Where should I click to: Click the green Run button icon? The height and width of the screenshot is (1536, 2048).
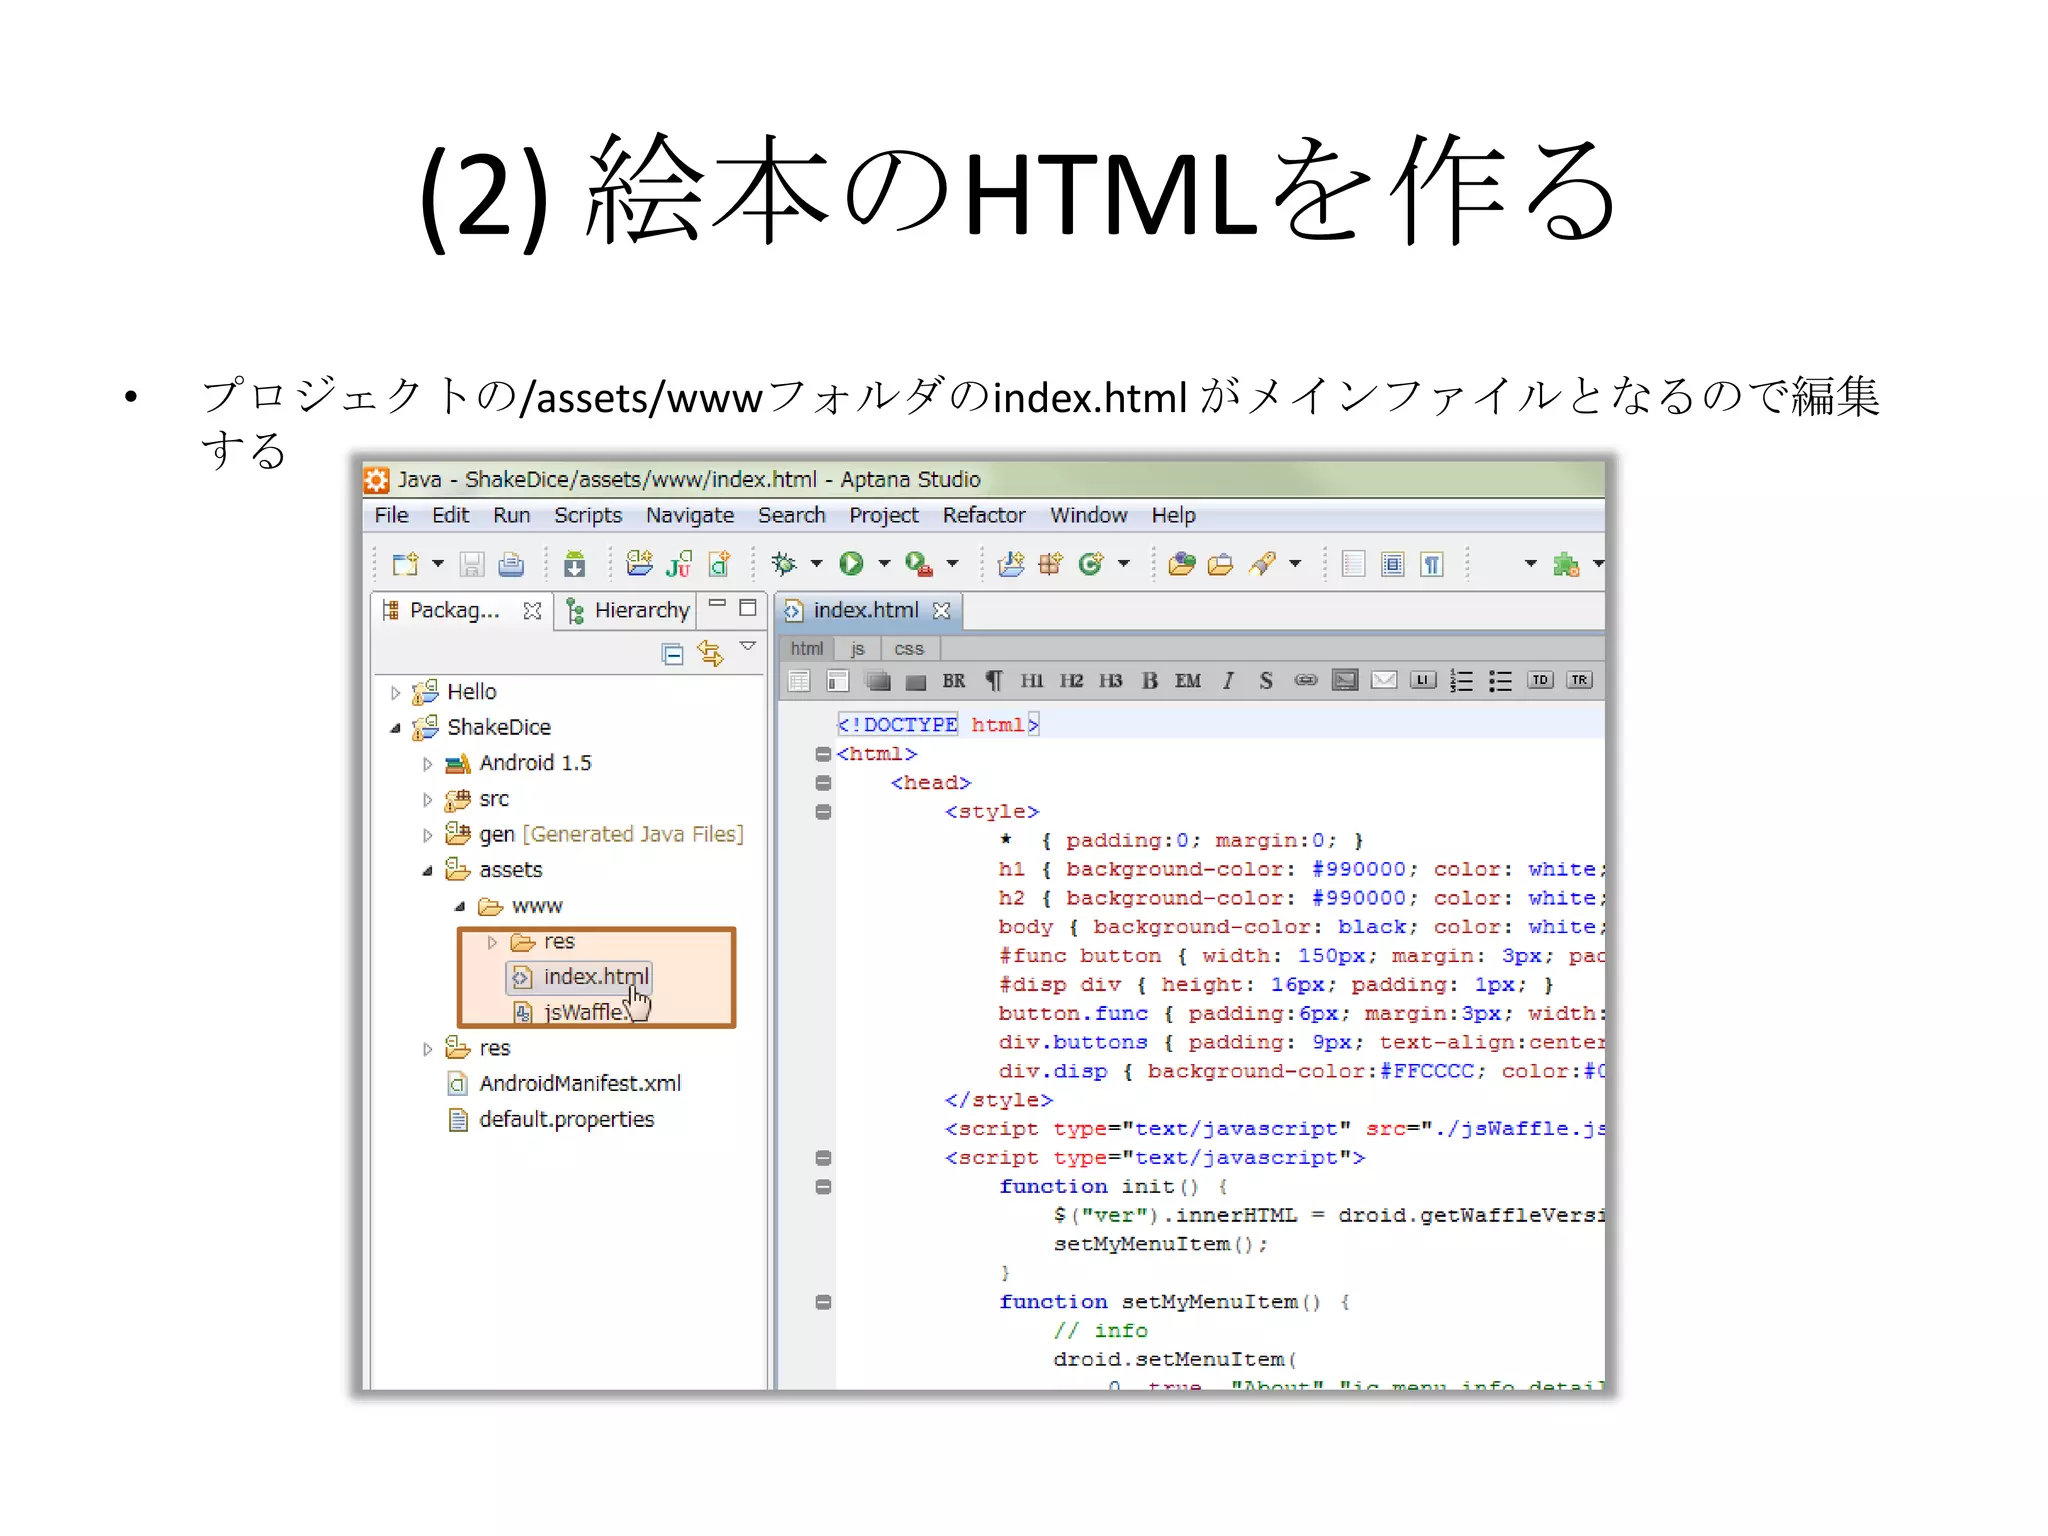(852, 564)
